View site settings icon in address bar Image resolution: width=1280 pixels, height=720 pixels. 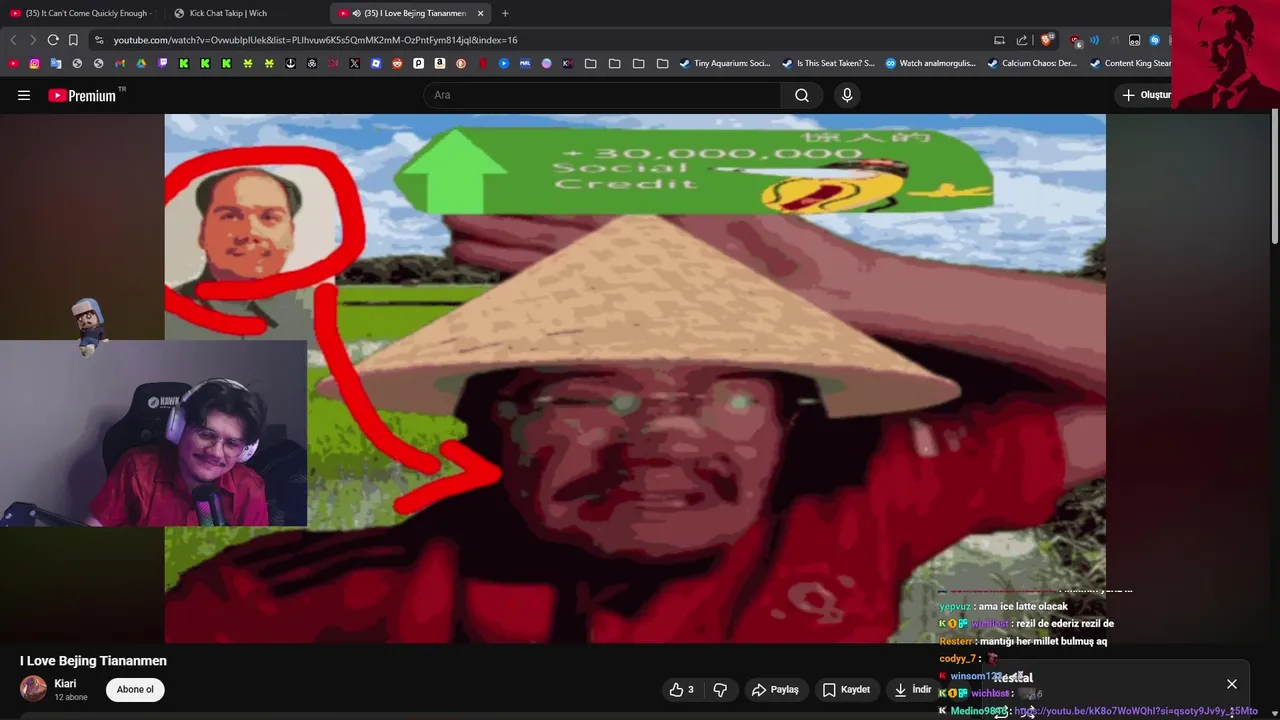pos(99,40)
